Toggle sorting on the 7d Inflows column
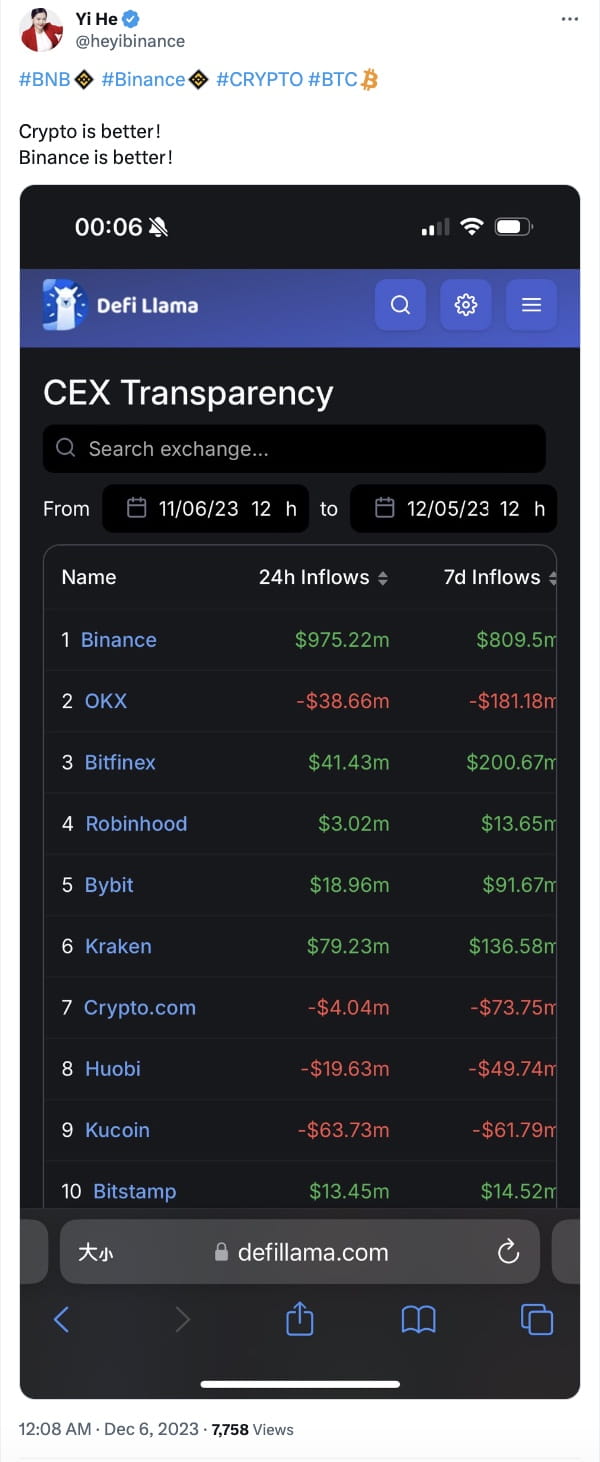The width and height of the screenshot is (600, 1462). pos(553,577)
